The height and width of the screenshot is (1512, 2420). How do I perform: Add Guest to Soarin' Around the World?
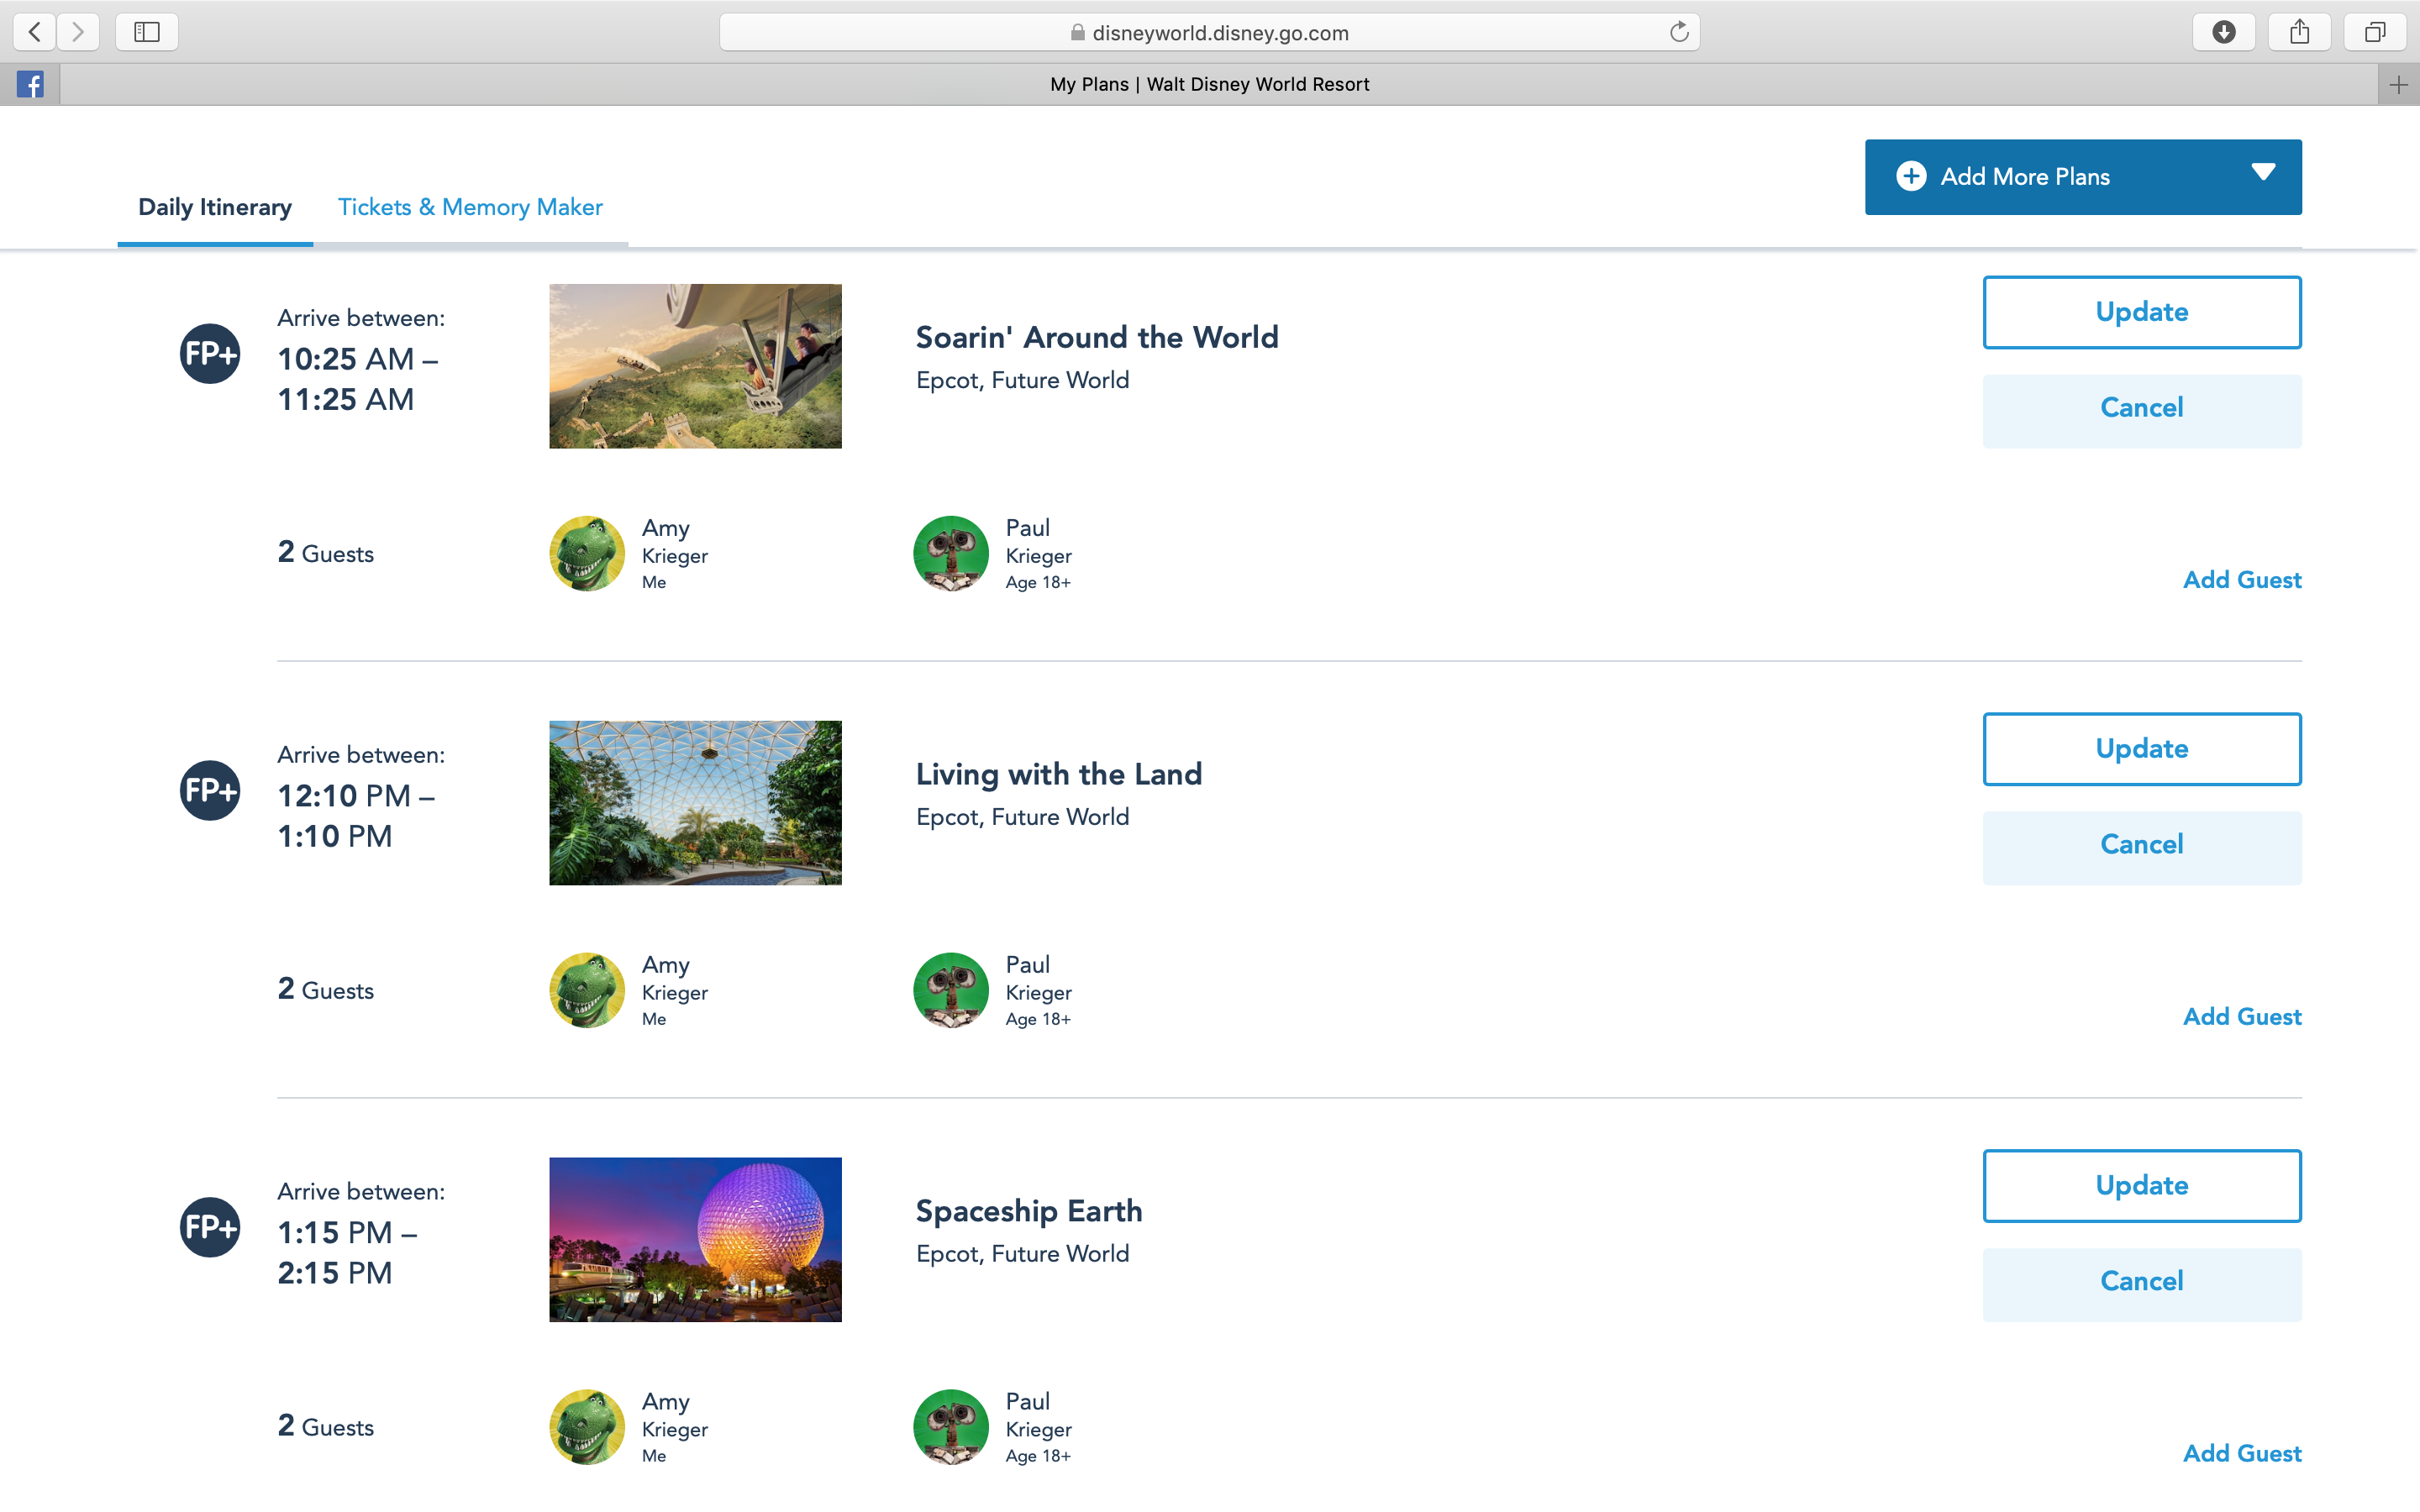tap(2242, 580)
